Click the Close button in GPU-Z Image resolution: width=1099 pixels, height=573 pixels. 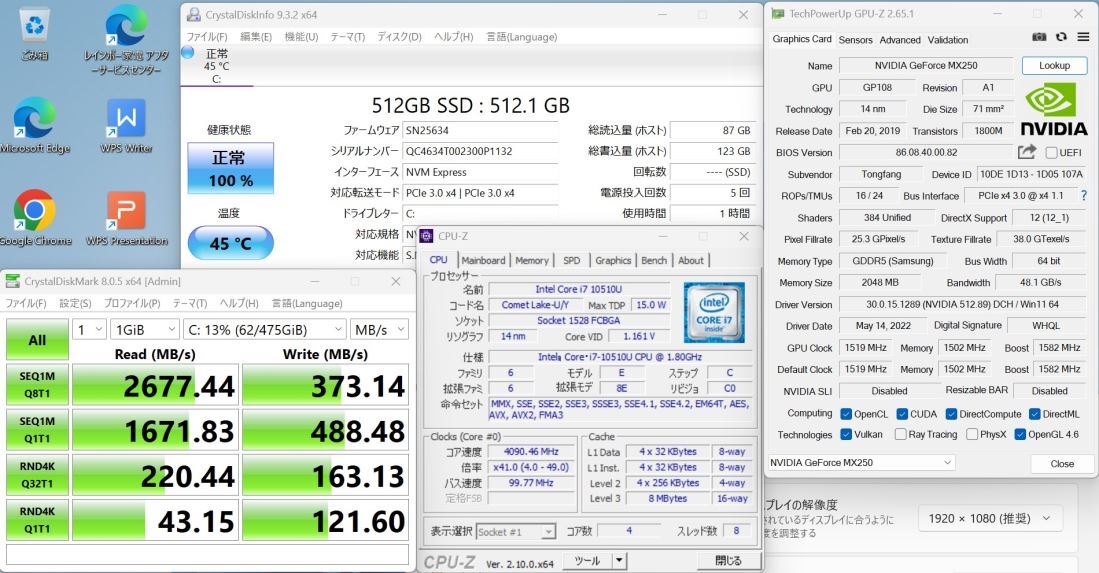pos(1062,464)
